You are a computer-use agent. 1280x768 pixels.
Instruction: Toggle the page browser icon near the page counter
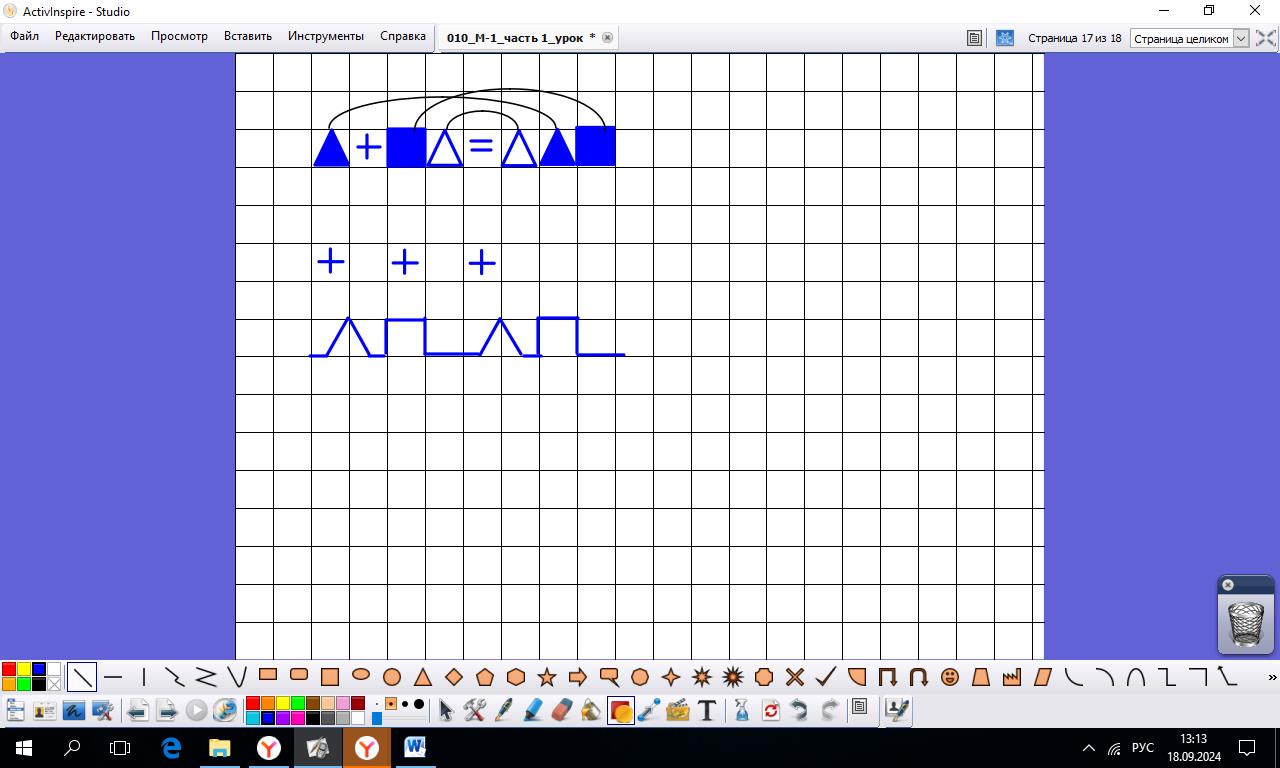[974, 38]
